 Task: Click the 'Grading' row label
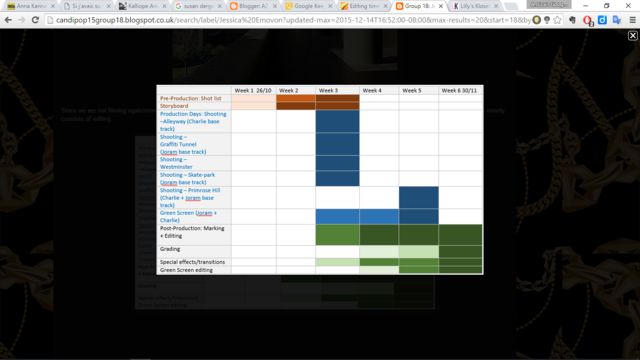point(170,249)
